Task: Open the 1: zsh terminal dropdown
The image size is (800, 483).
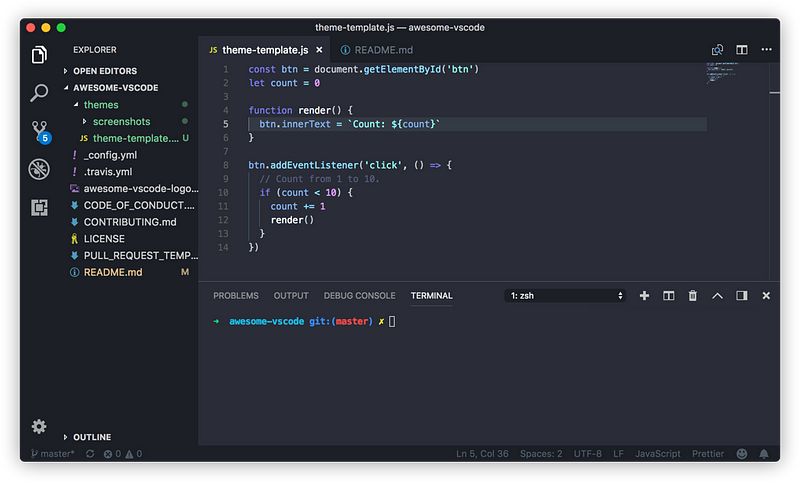Action: 565,296
